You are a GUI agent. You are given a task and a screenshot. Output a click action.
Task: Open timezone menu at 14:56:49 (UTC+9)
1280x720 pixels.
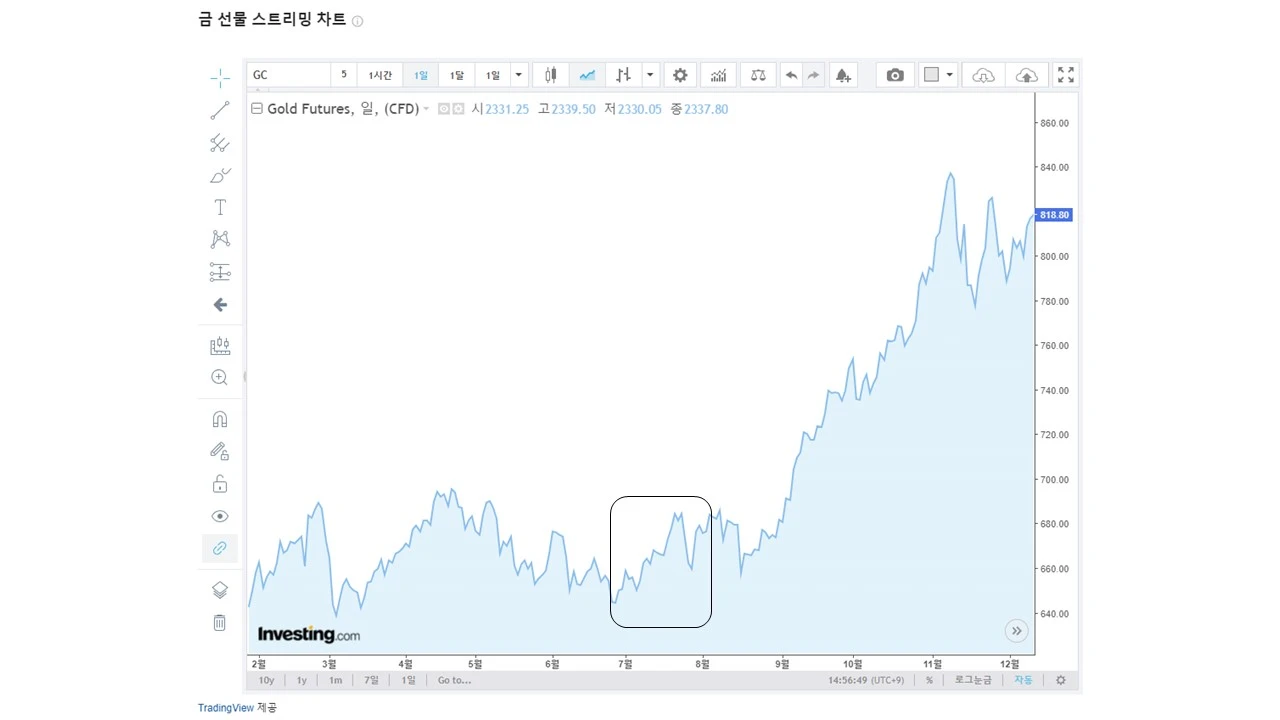coord(868,680)
